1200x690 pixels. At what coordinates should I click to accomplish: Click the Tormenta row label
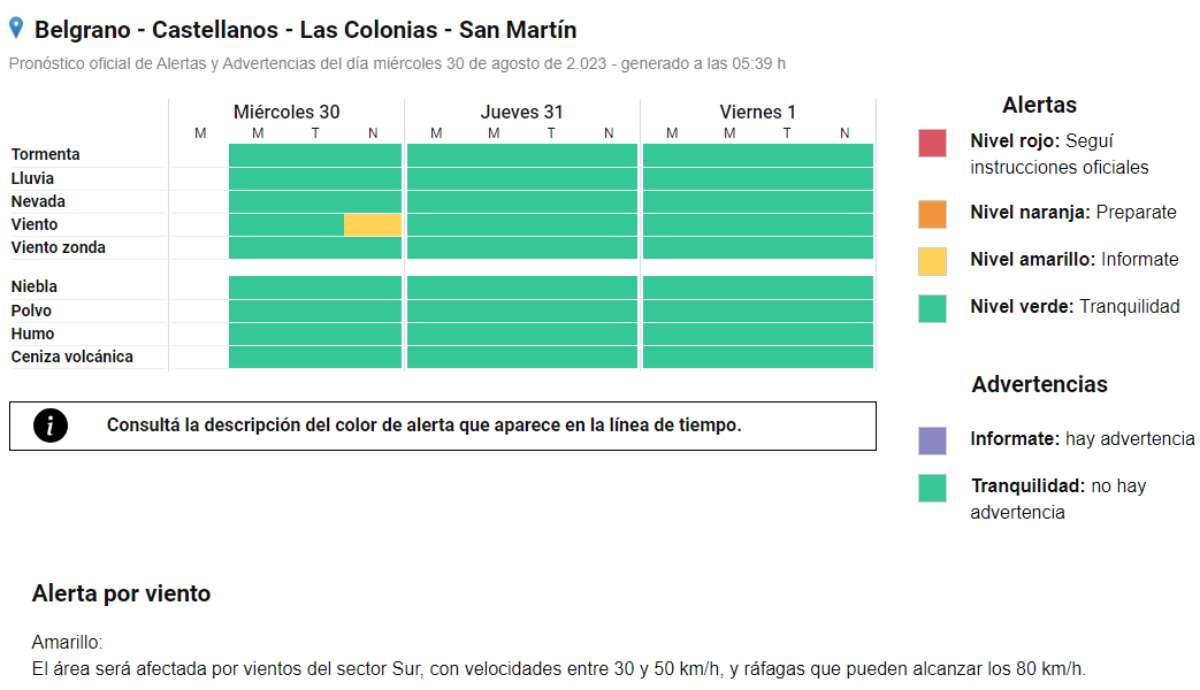click(46, 155)
